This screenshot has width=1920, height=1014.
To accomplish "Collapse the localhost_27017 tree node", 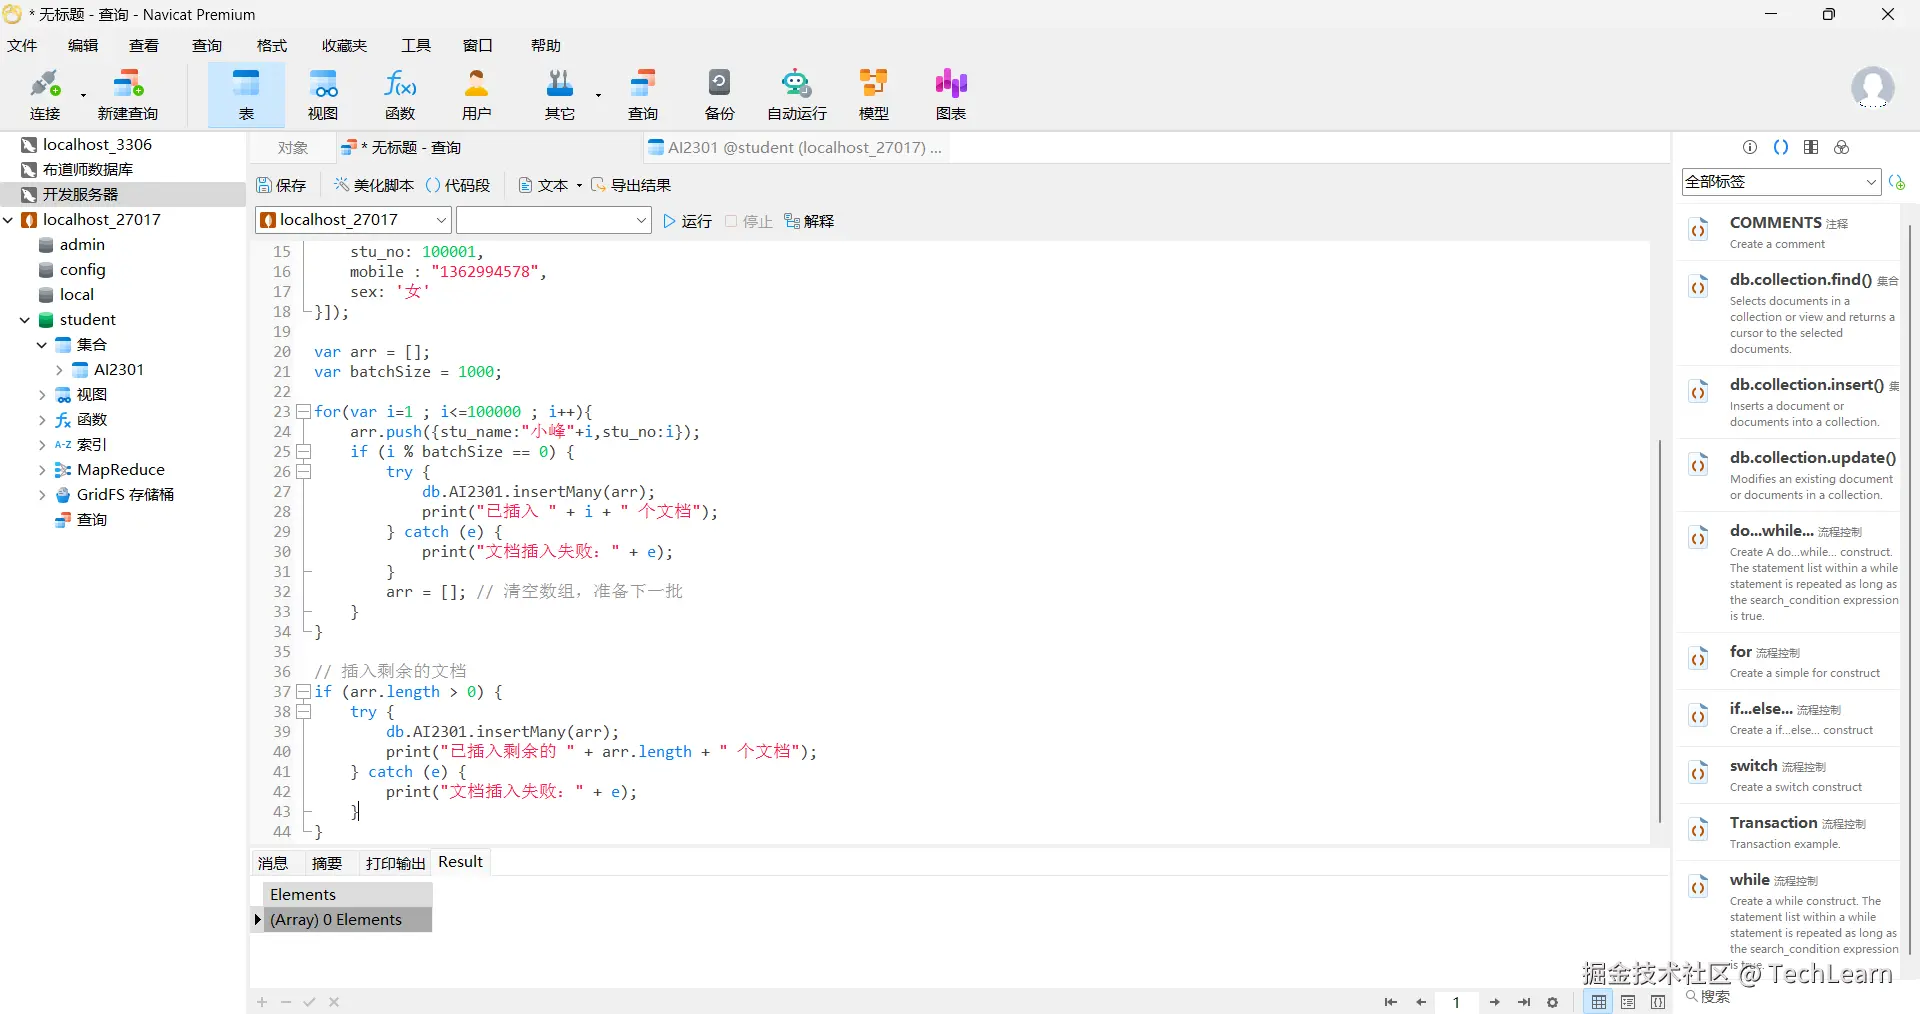I will point(8,220).
